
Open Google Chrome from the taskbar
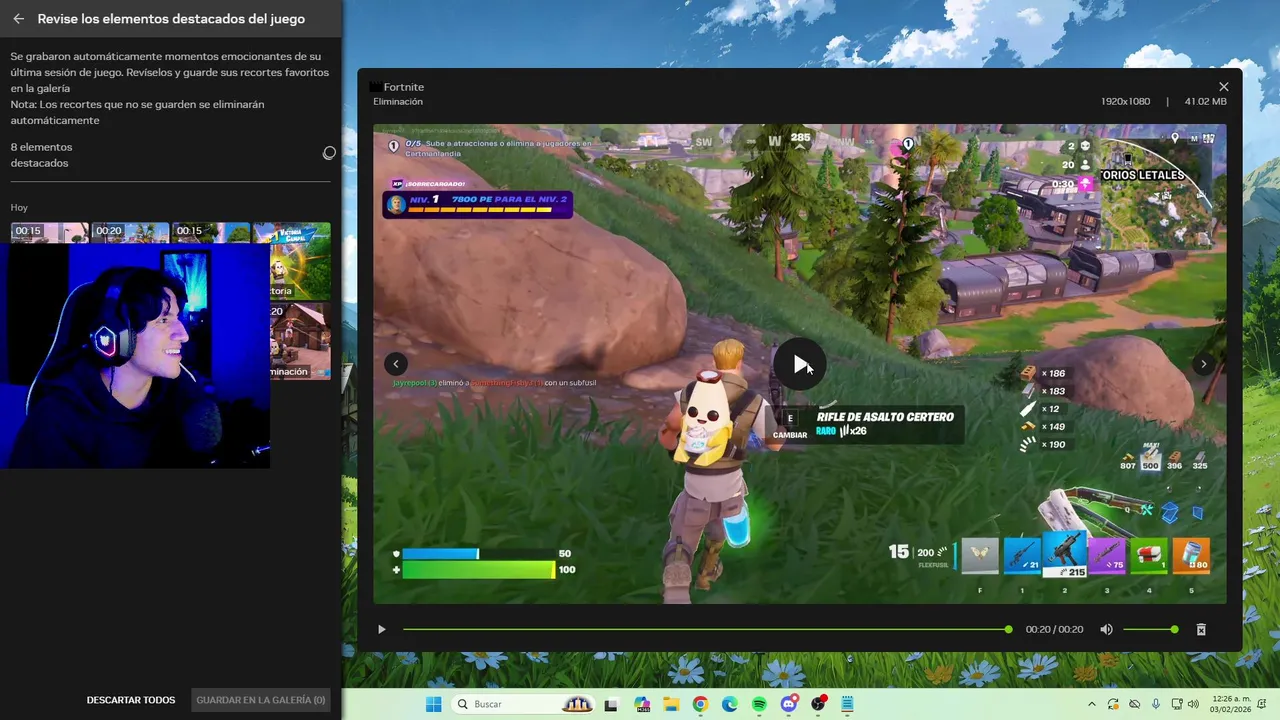click(x=700, y=704)
